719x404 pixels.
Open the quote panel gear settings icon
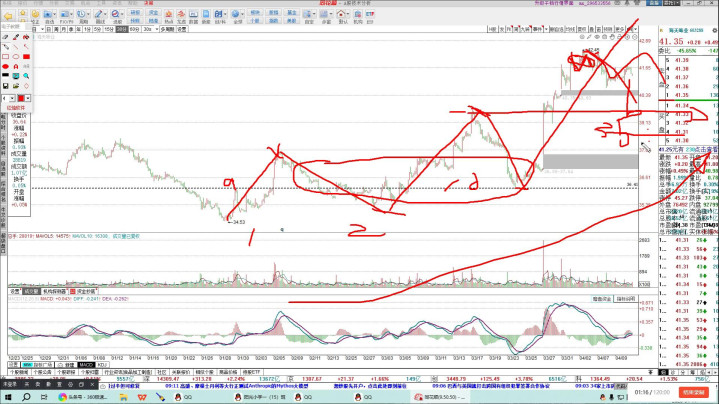(714, 30)
